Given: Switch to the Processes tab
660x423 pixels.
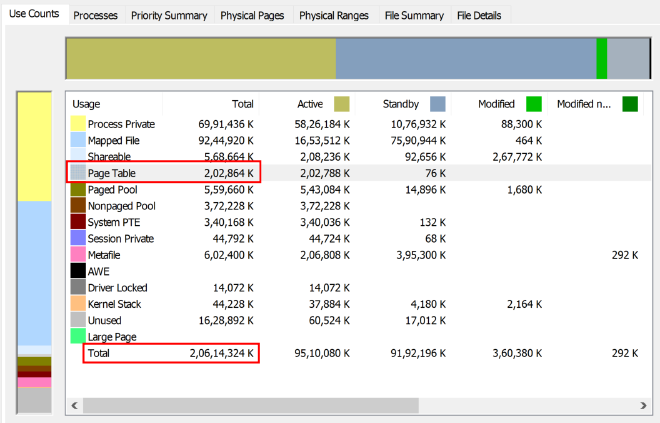Looking at the screenshot, I should (95, 16).
